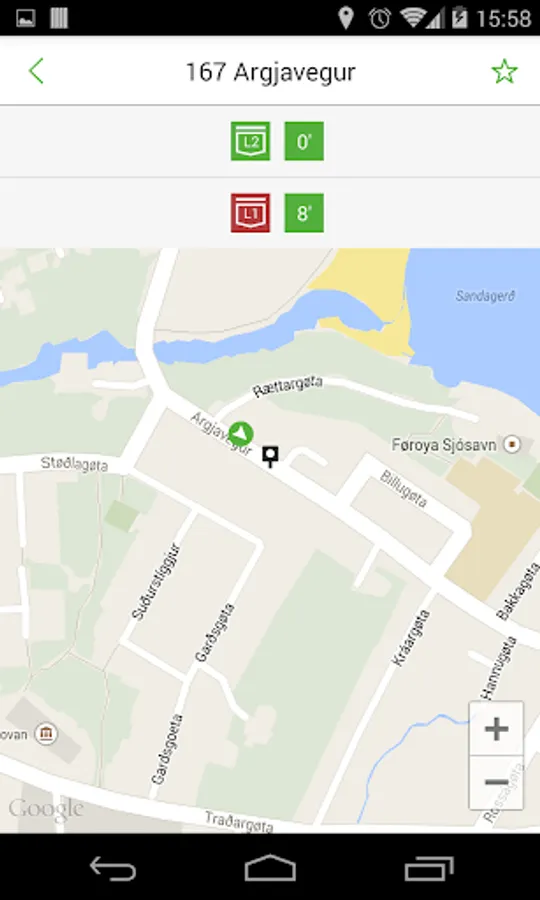Tap the black bus stop sign marker
This screenshot has height=900, width=540.
click(x=270, y=456)
